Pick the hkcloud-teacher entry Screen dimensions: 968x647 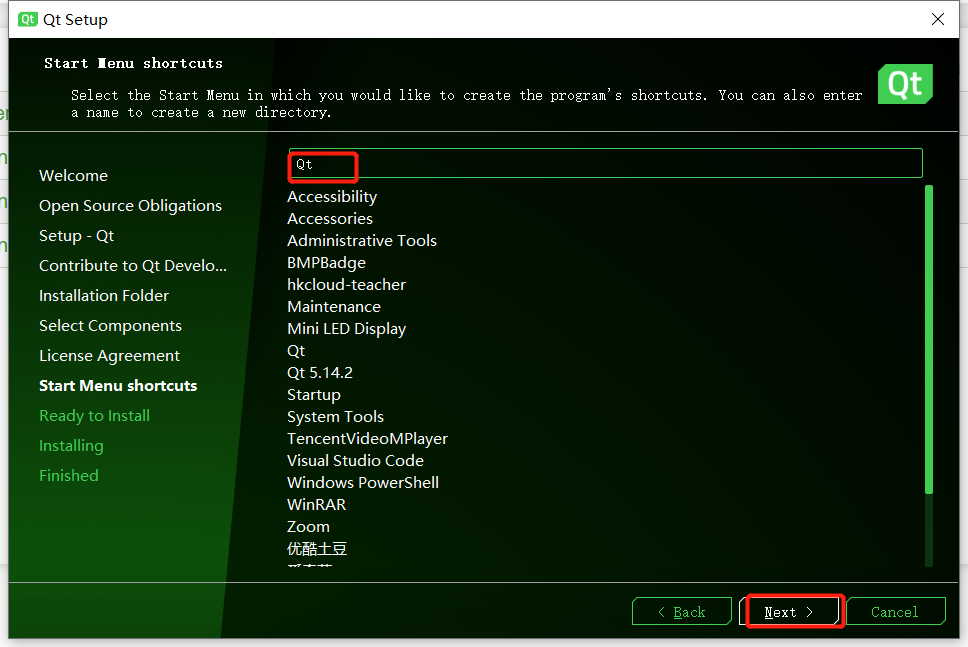point(346,285)
